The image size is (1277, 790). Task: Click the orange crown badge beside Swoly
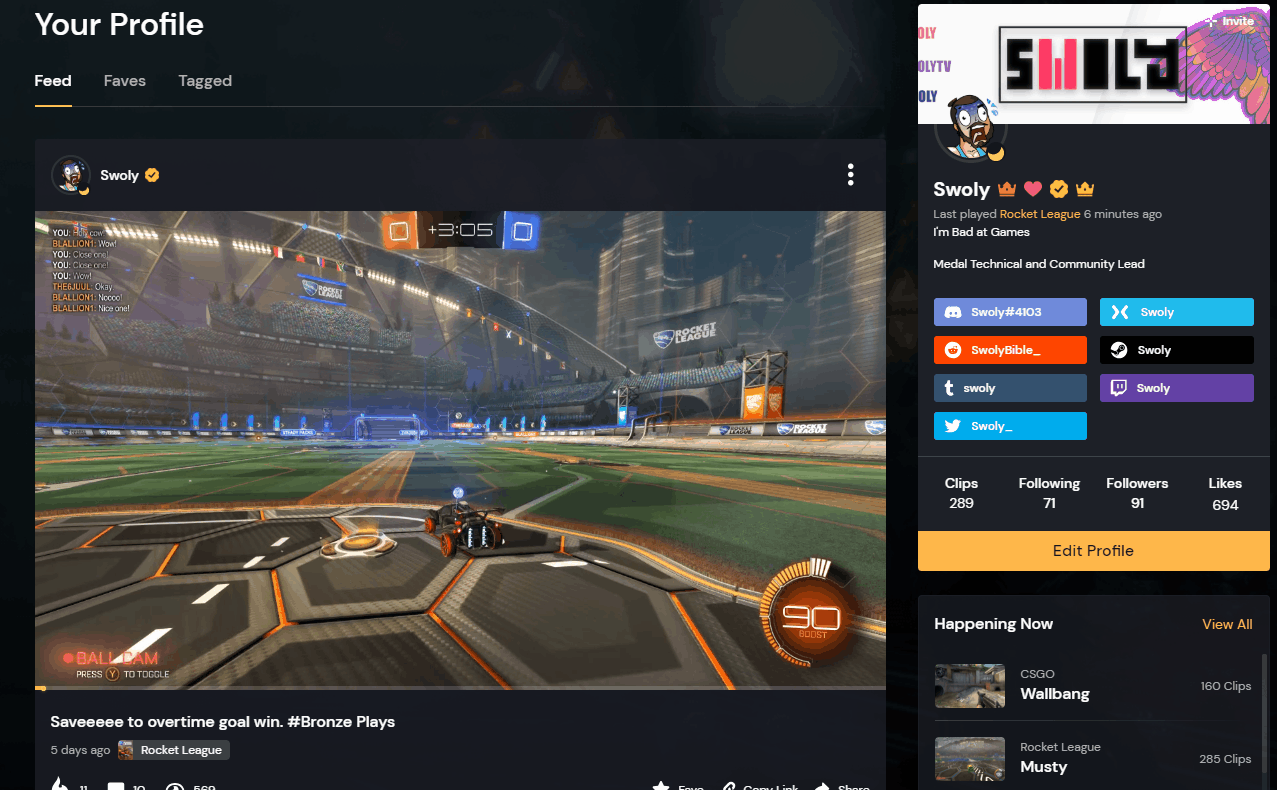coord(1007,189)
